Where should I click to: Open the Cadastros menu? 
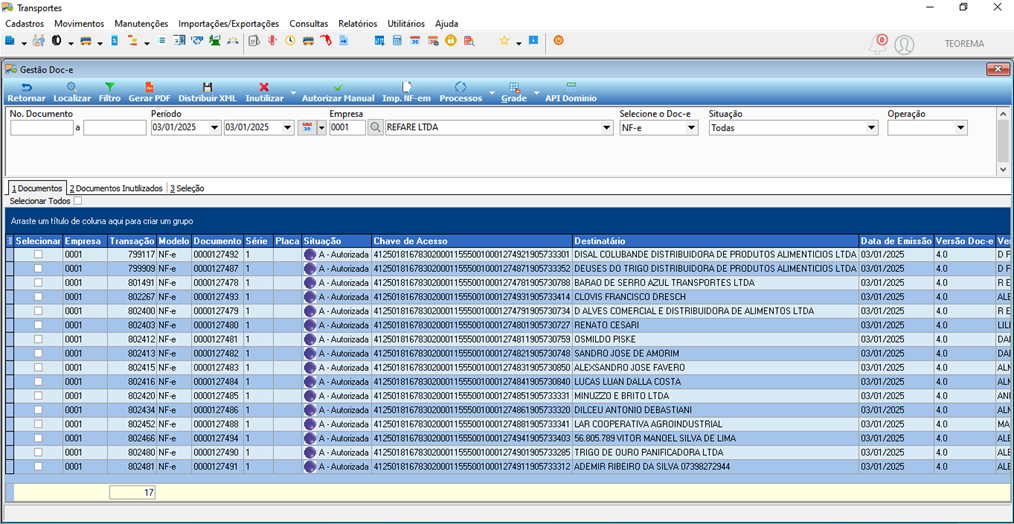coord(25,23)
